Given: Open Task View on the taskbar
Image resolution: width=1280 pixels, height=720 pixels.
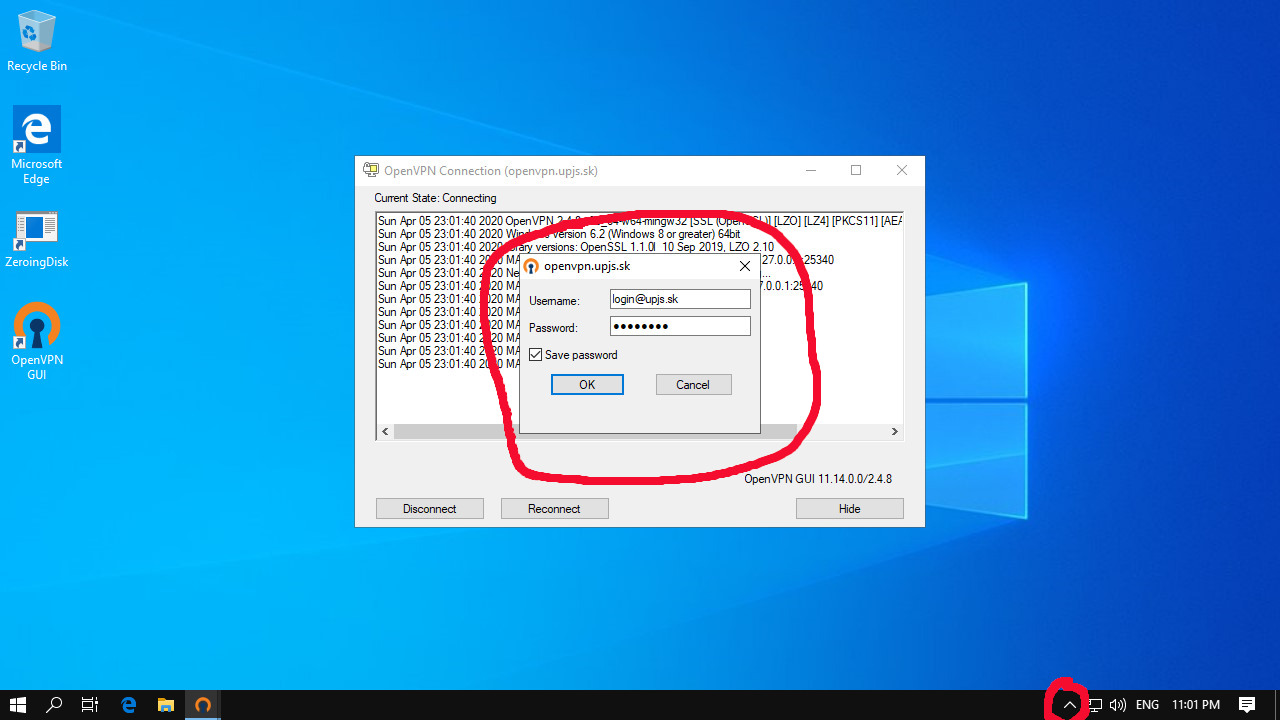Looking at the screenshot, I should (90, 705).
